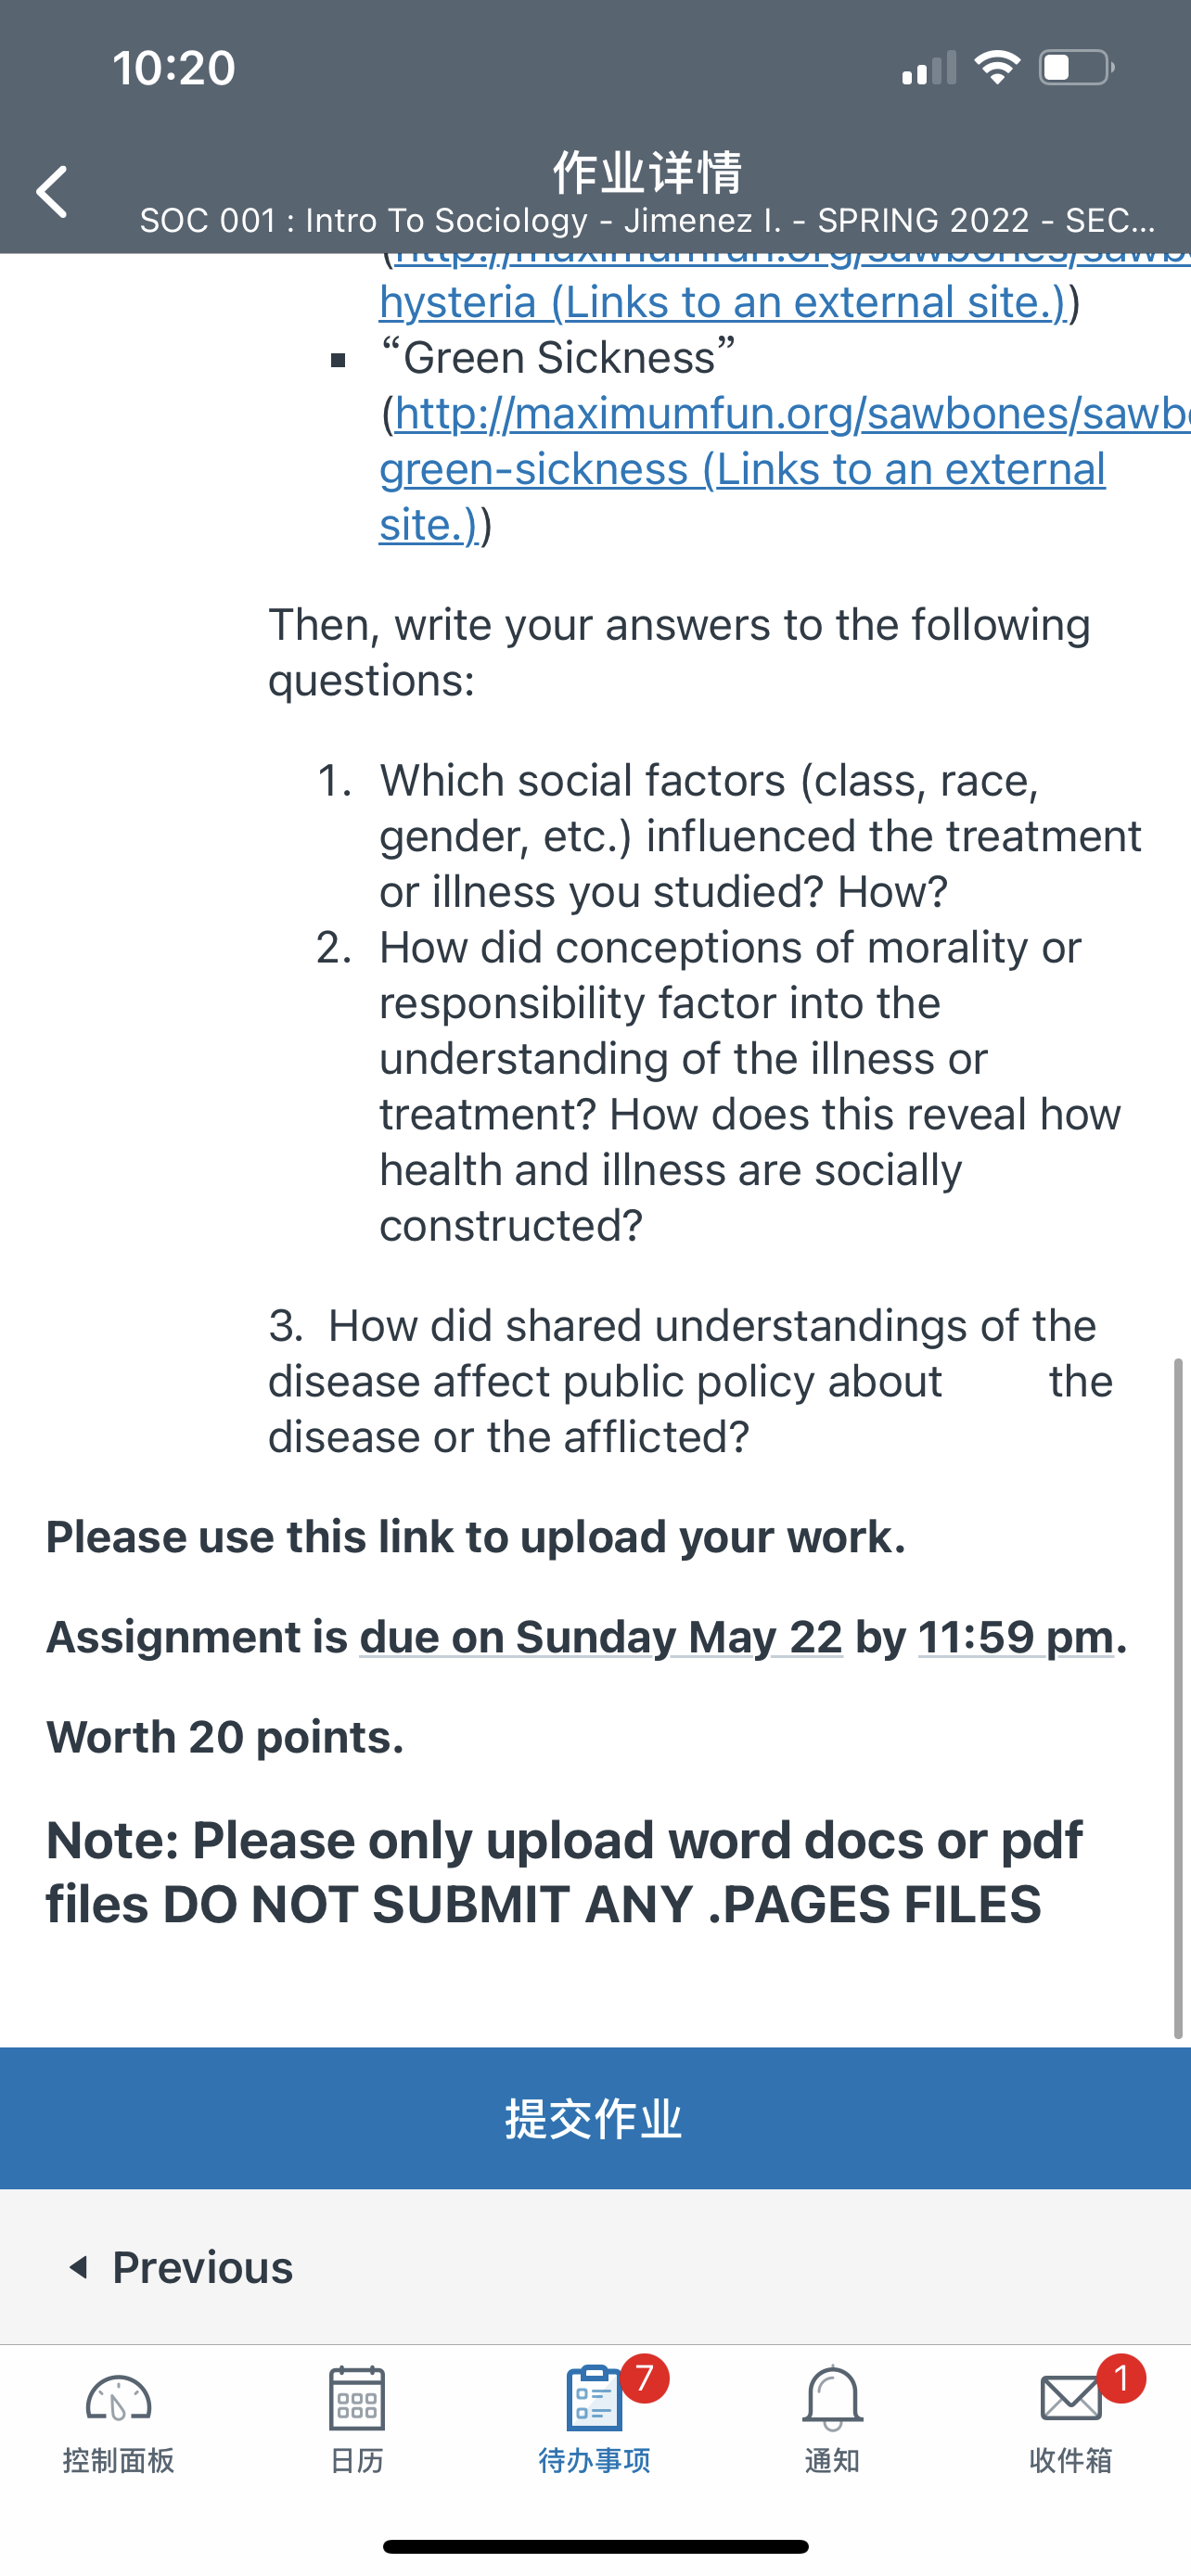Tap the SOC 001 course subtitle
This screenshot has height=2576, width=1191.
coord(647,220)
